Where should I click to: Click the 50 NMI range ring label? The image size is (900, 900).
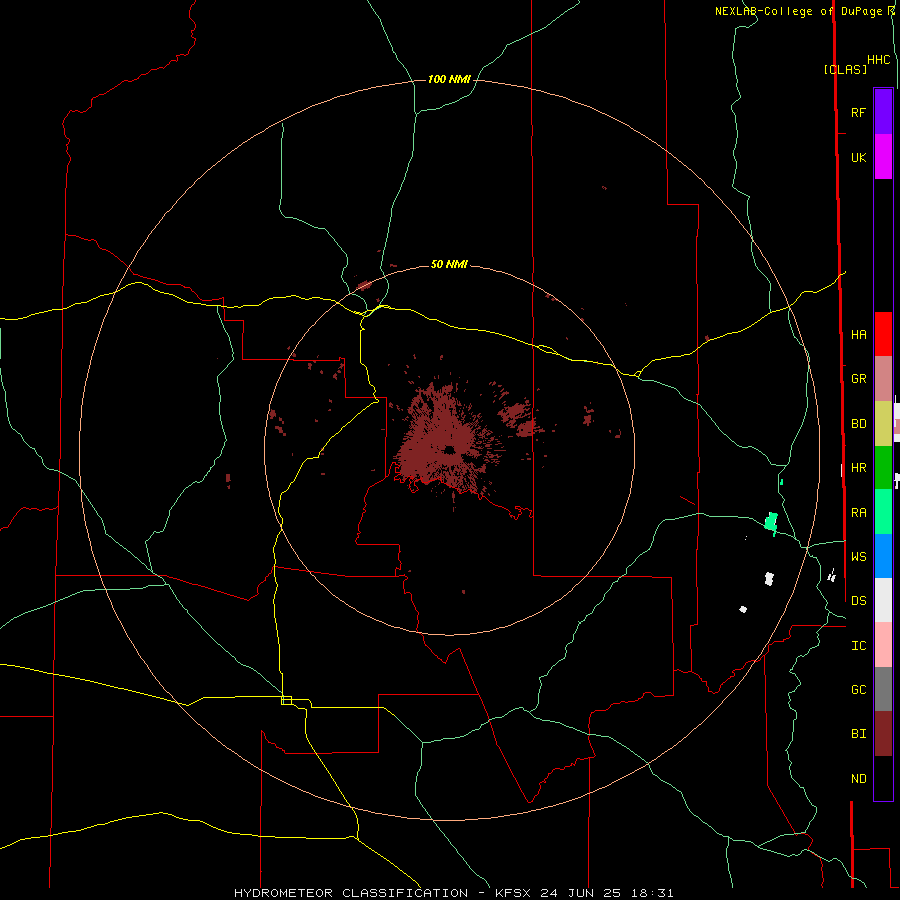449,265
